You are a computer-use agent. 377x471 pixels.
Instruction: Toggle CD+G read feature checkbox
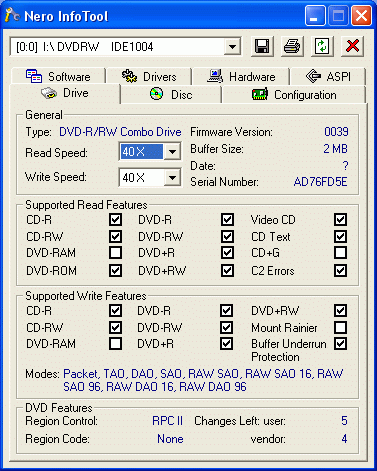pyautogui.click(x=340, y=253)
